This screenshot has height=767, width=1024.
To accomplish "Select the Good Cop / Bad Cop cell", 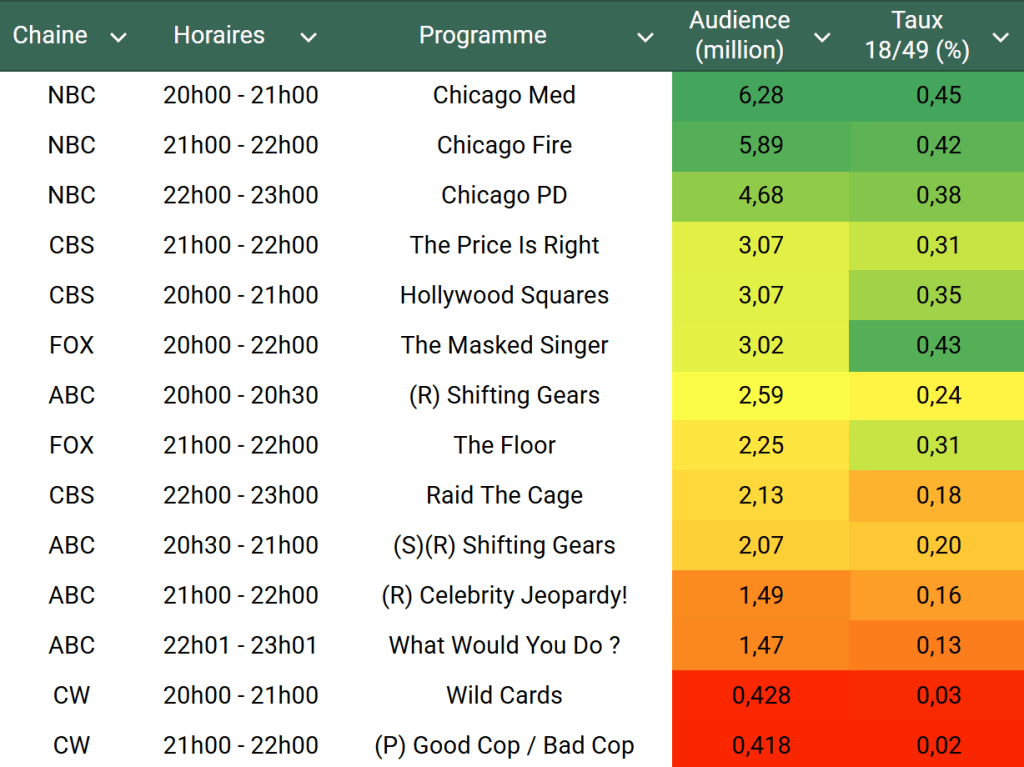I will point(504,746).
